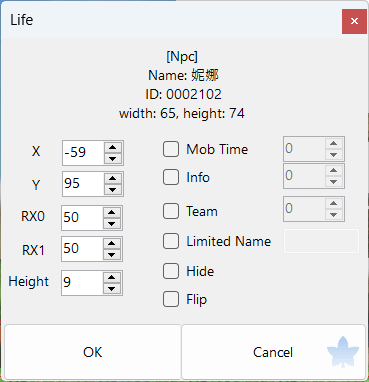Click the Mob Time value field
Screen dimensions: 369x382
(x=305, y=149)
